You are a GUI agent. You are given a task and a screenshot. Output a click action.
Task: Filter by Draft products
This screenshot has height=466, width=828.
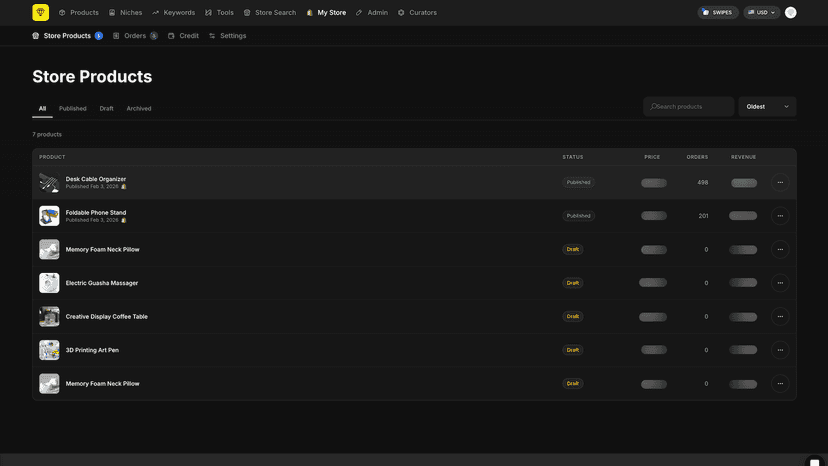pyautogui.click(x=106, y=108)
